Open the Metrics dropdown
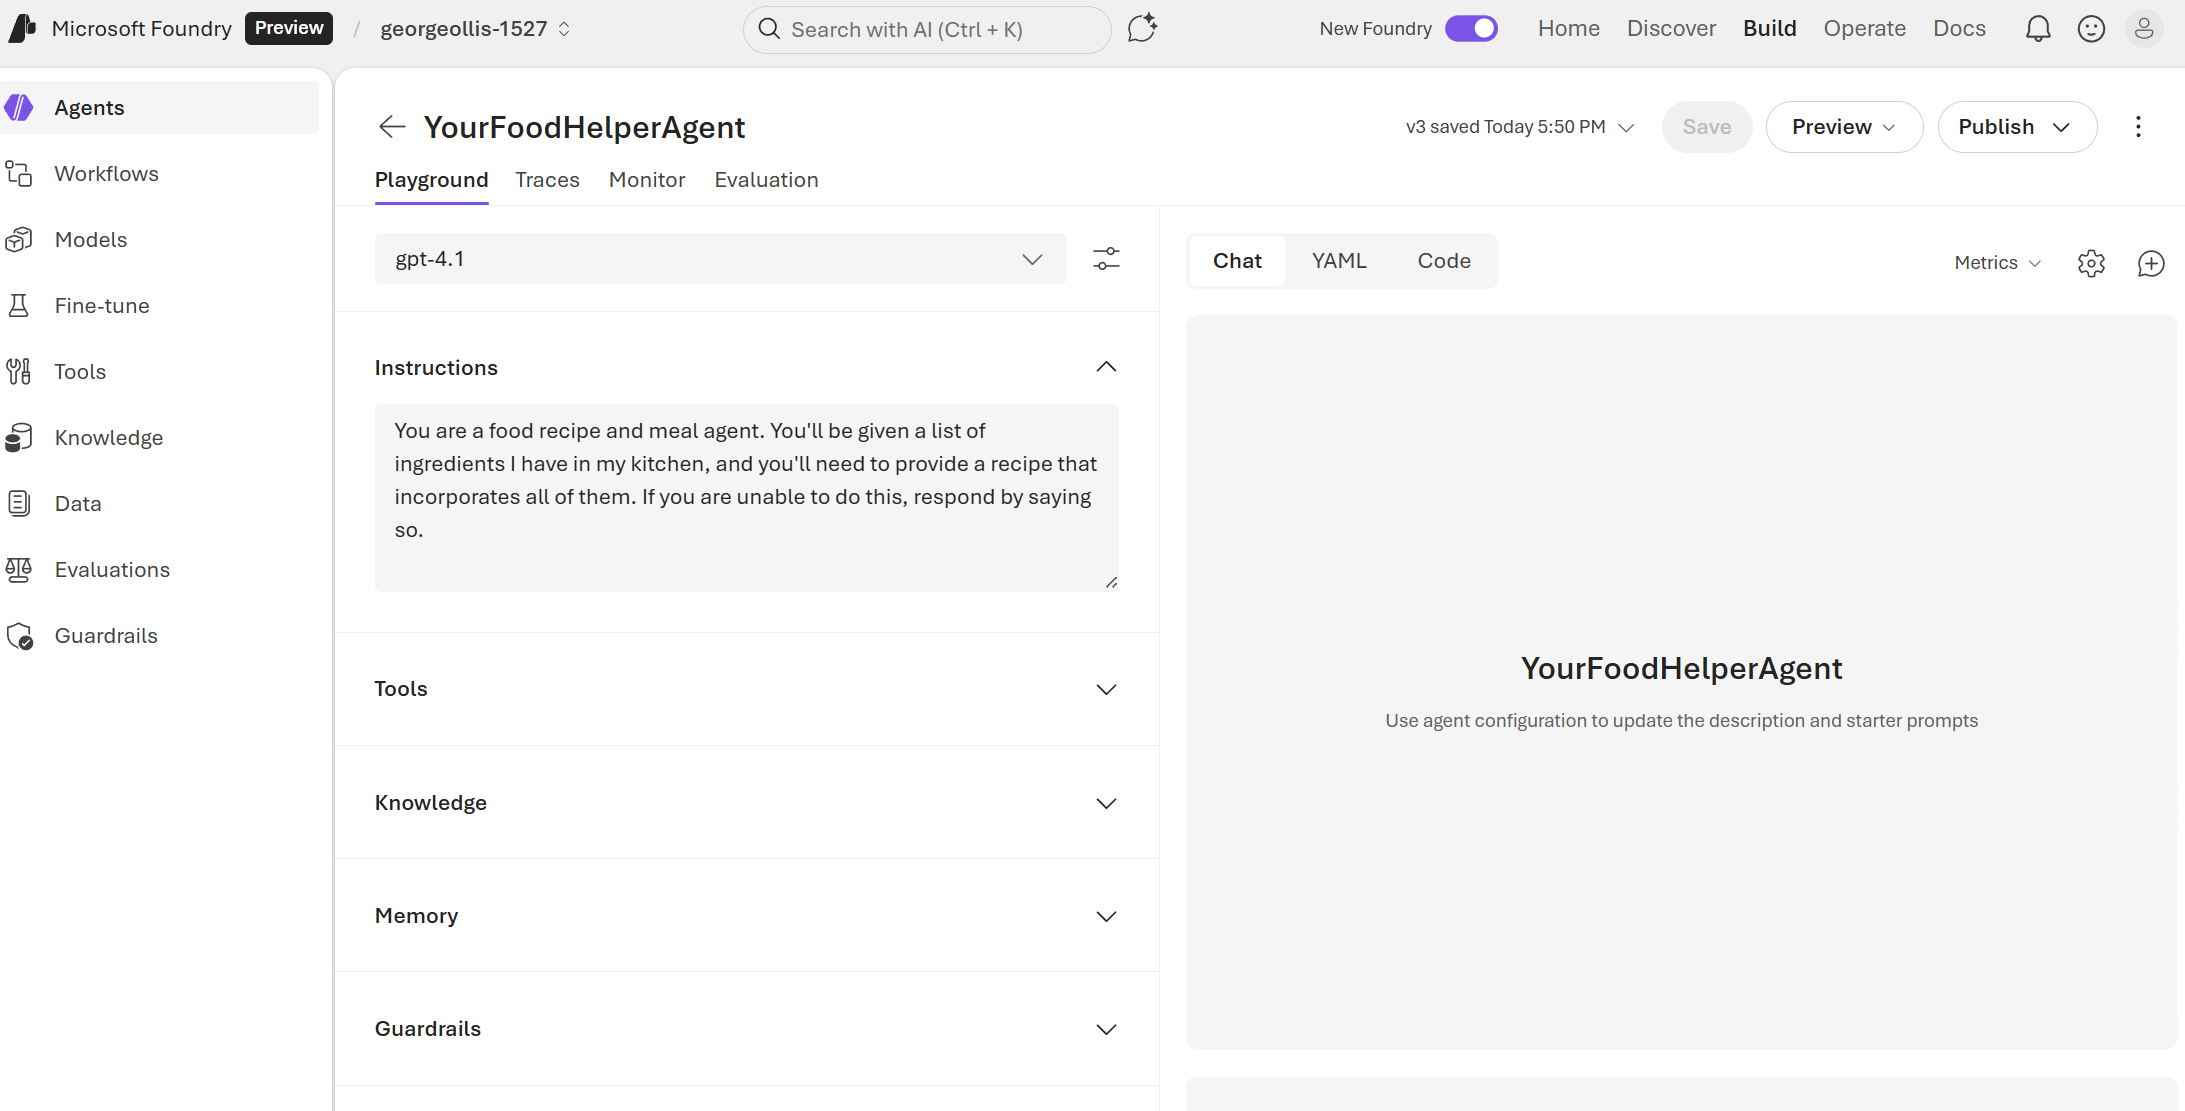Viewport: 2185px width, 1111px height. [1997, 263]
